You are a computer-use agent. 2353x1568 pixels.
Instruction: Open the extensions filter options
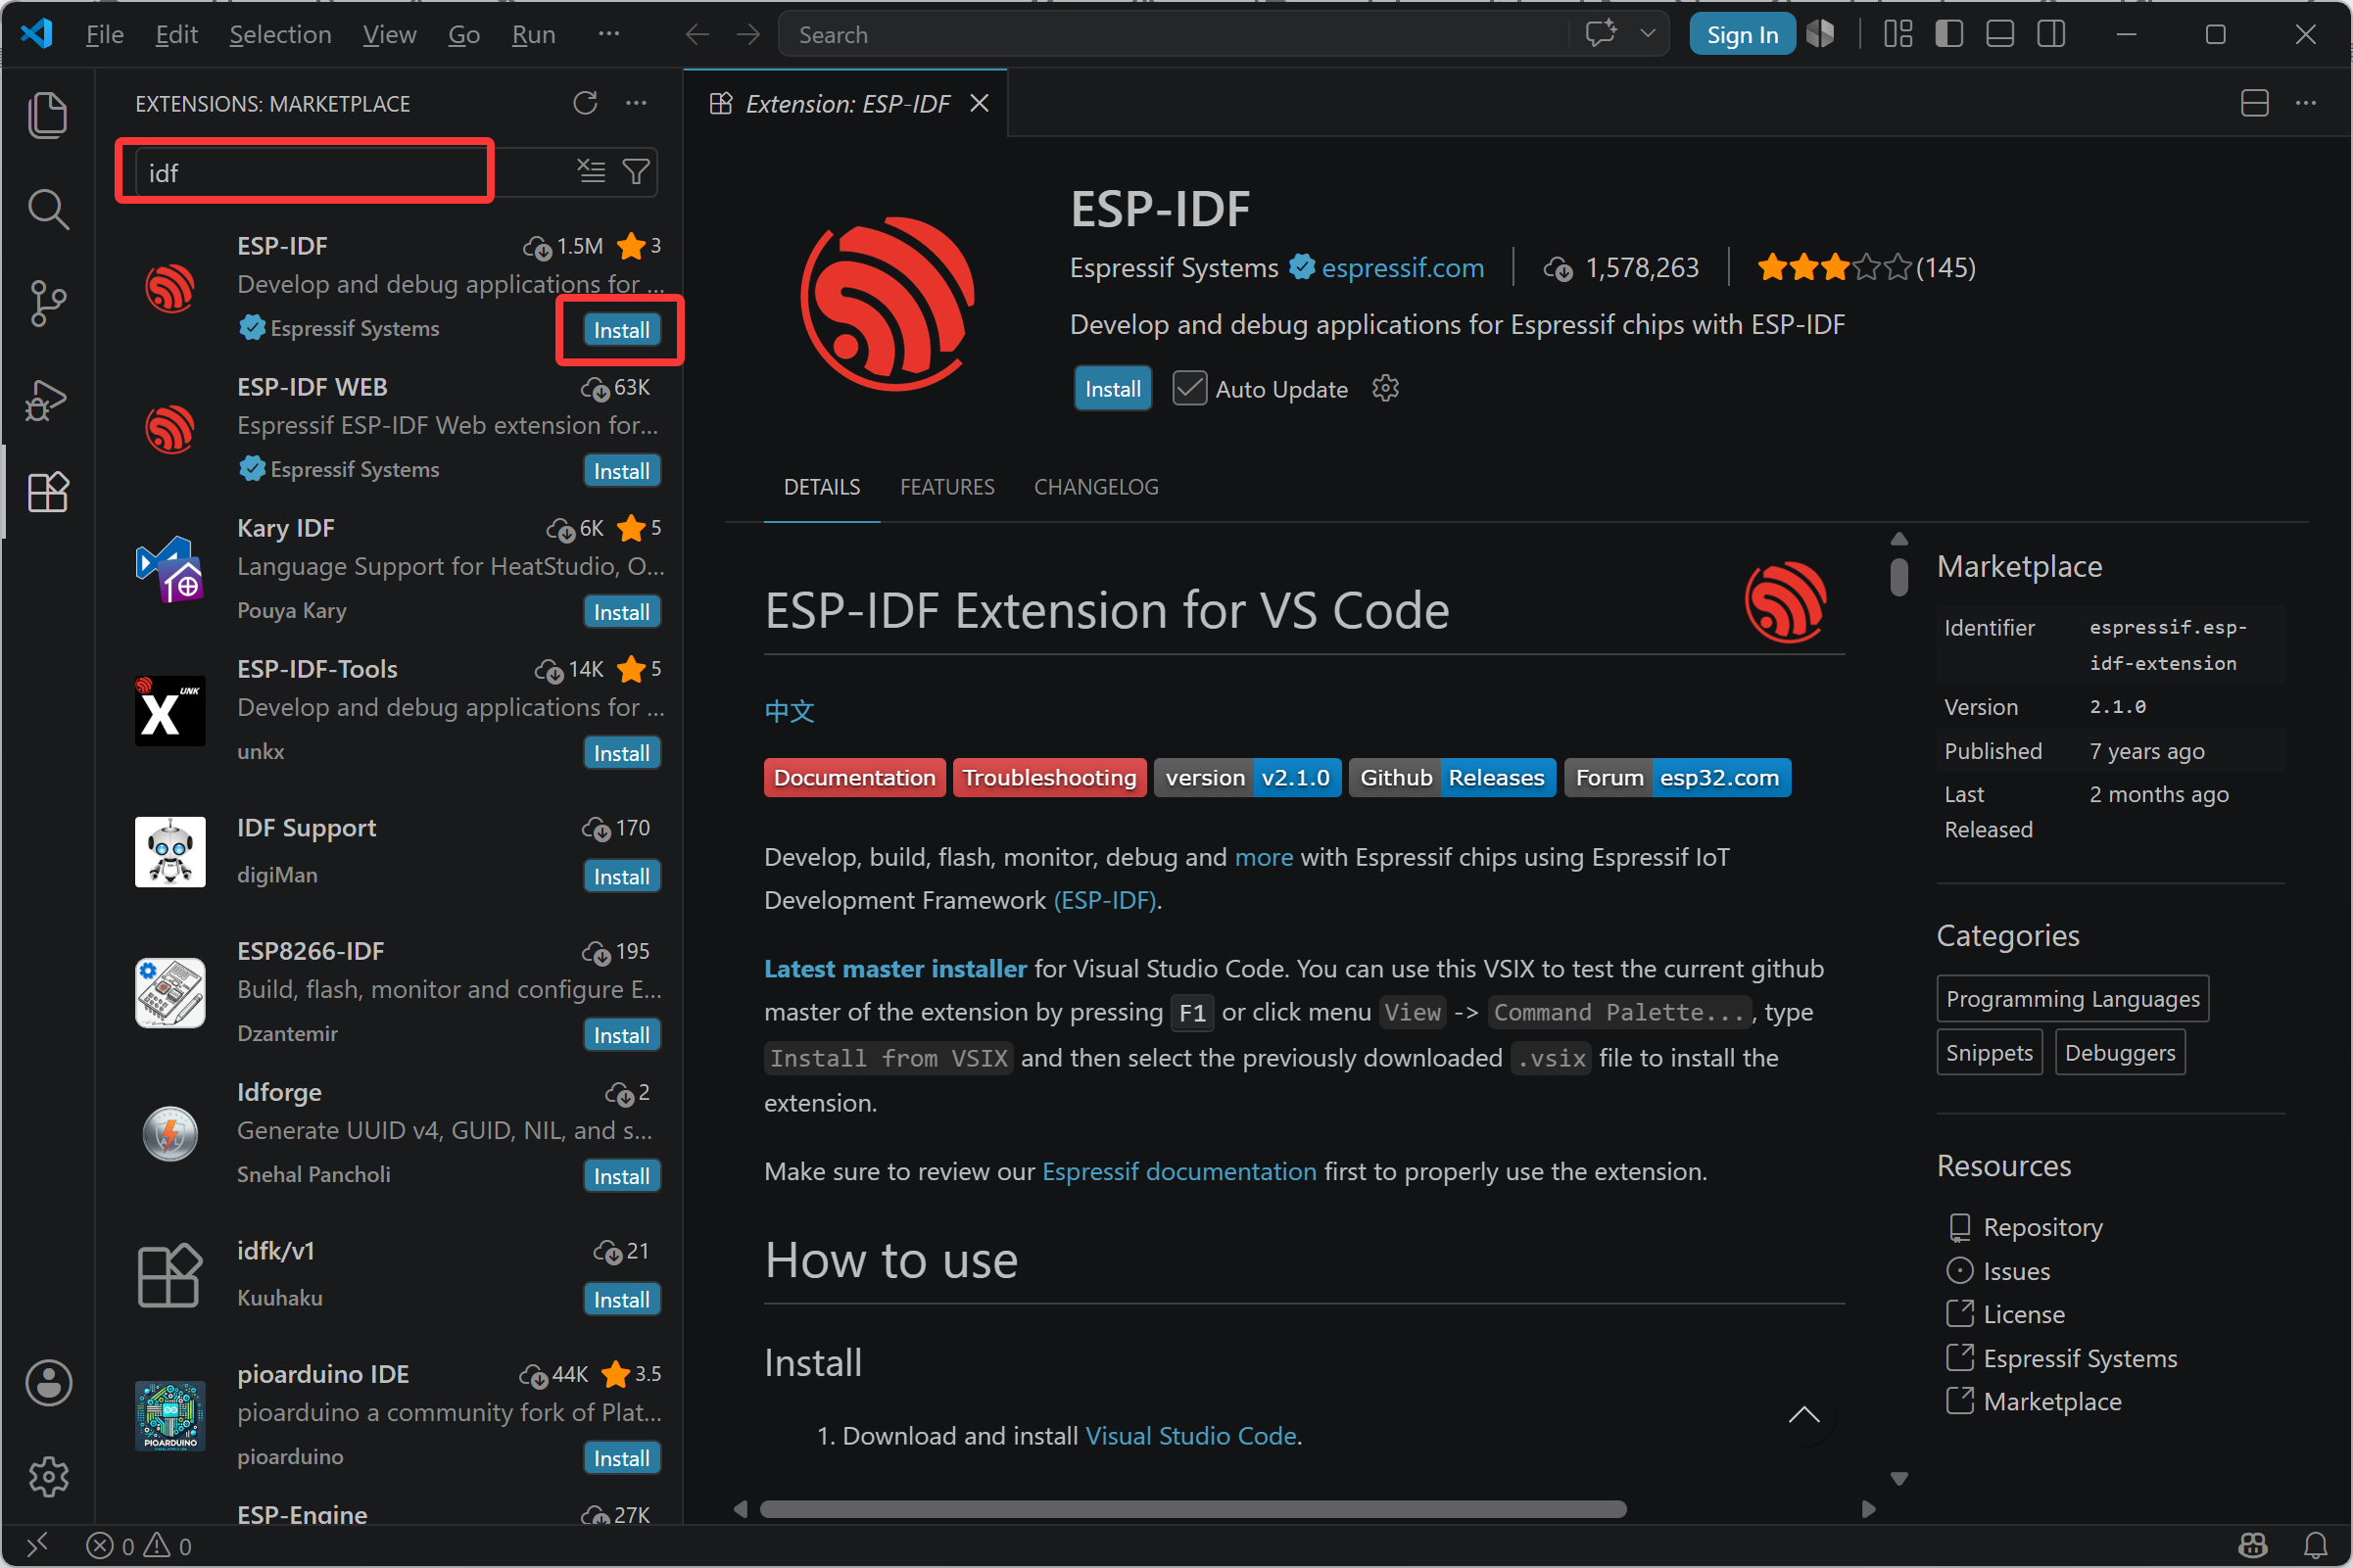point(636,172)
